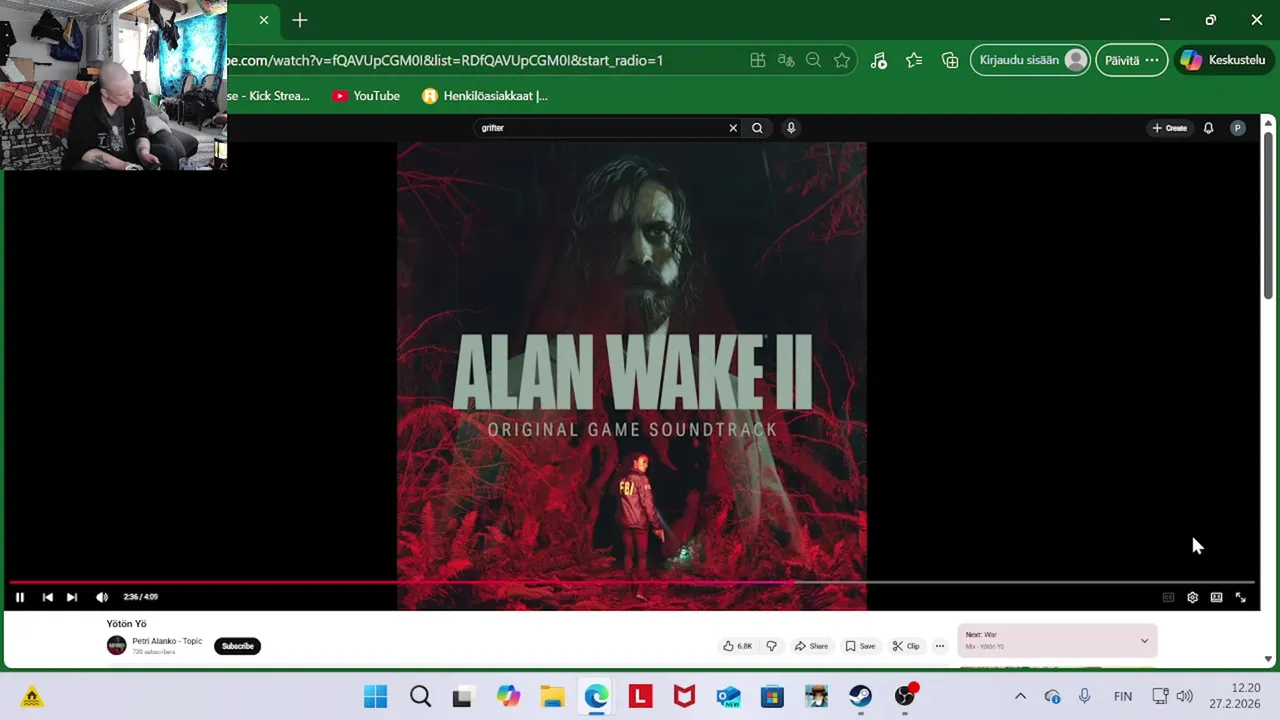Click the translate page icon
Screen dimensions: 1280x720
(786, 60)
